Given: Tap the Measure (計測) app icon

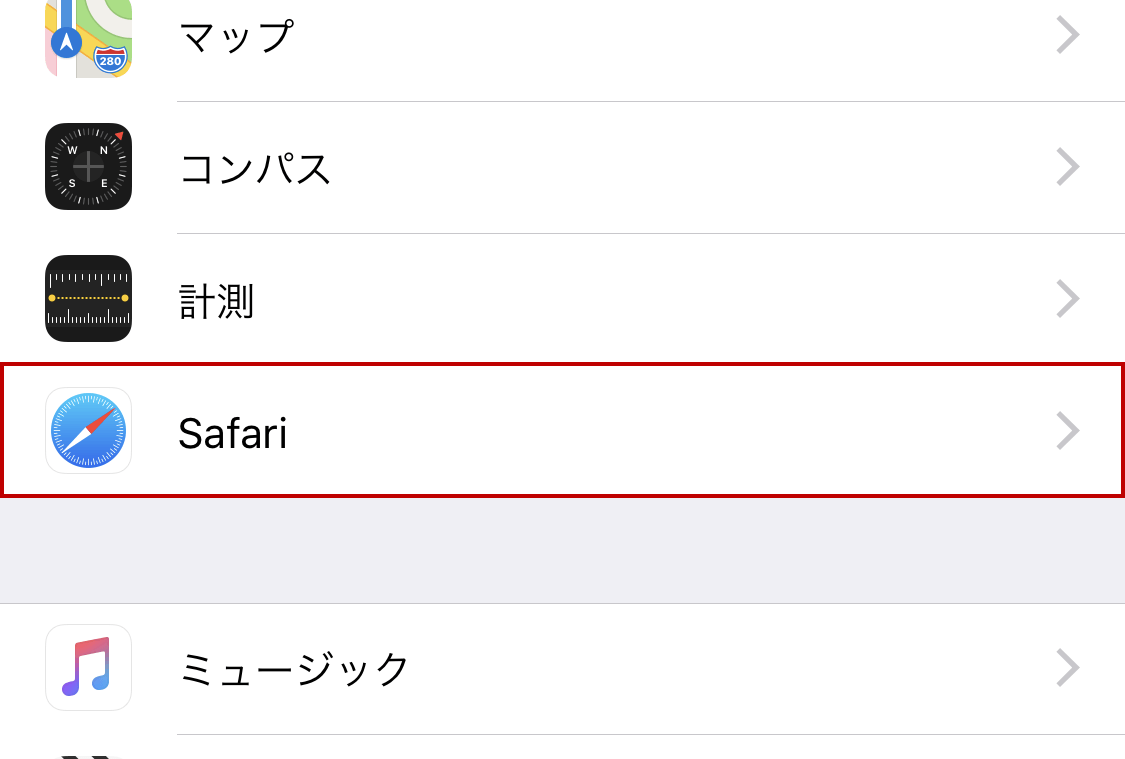Looking at the screenshot, I should coord(88,299).
